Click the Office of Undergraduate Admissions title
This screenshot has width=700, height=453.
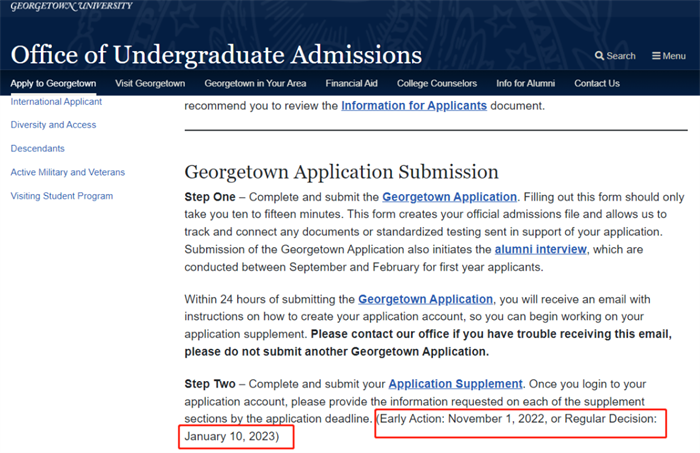pyautogui.click(x=216, y=55)
